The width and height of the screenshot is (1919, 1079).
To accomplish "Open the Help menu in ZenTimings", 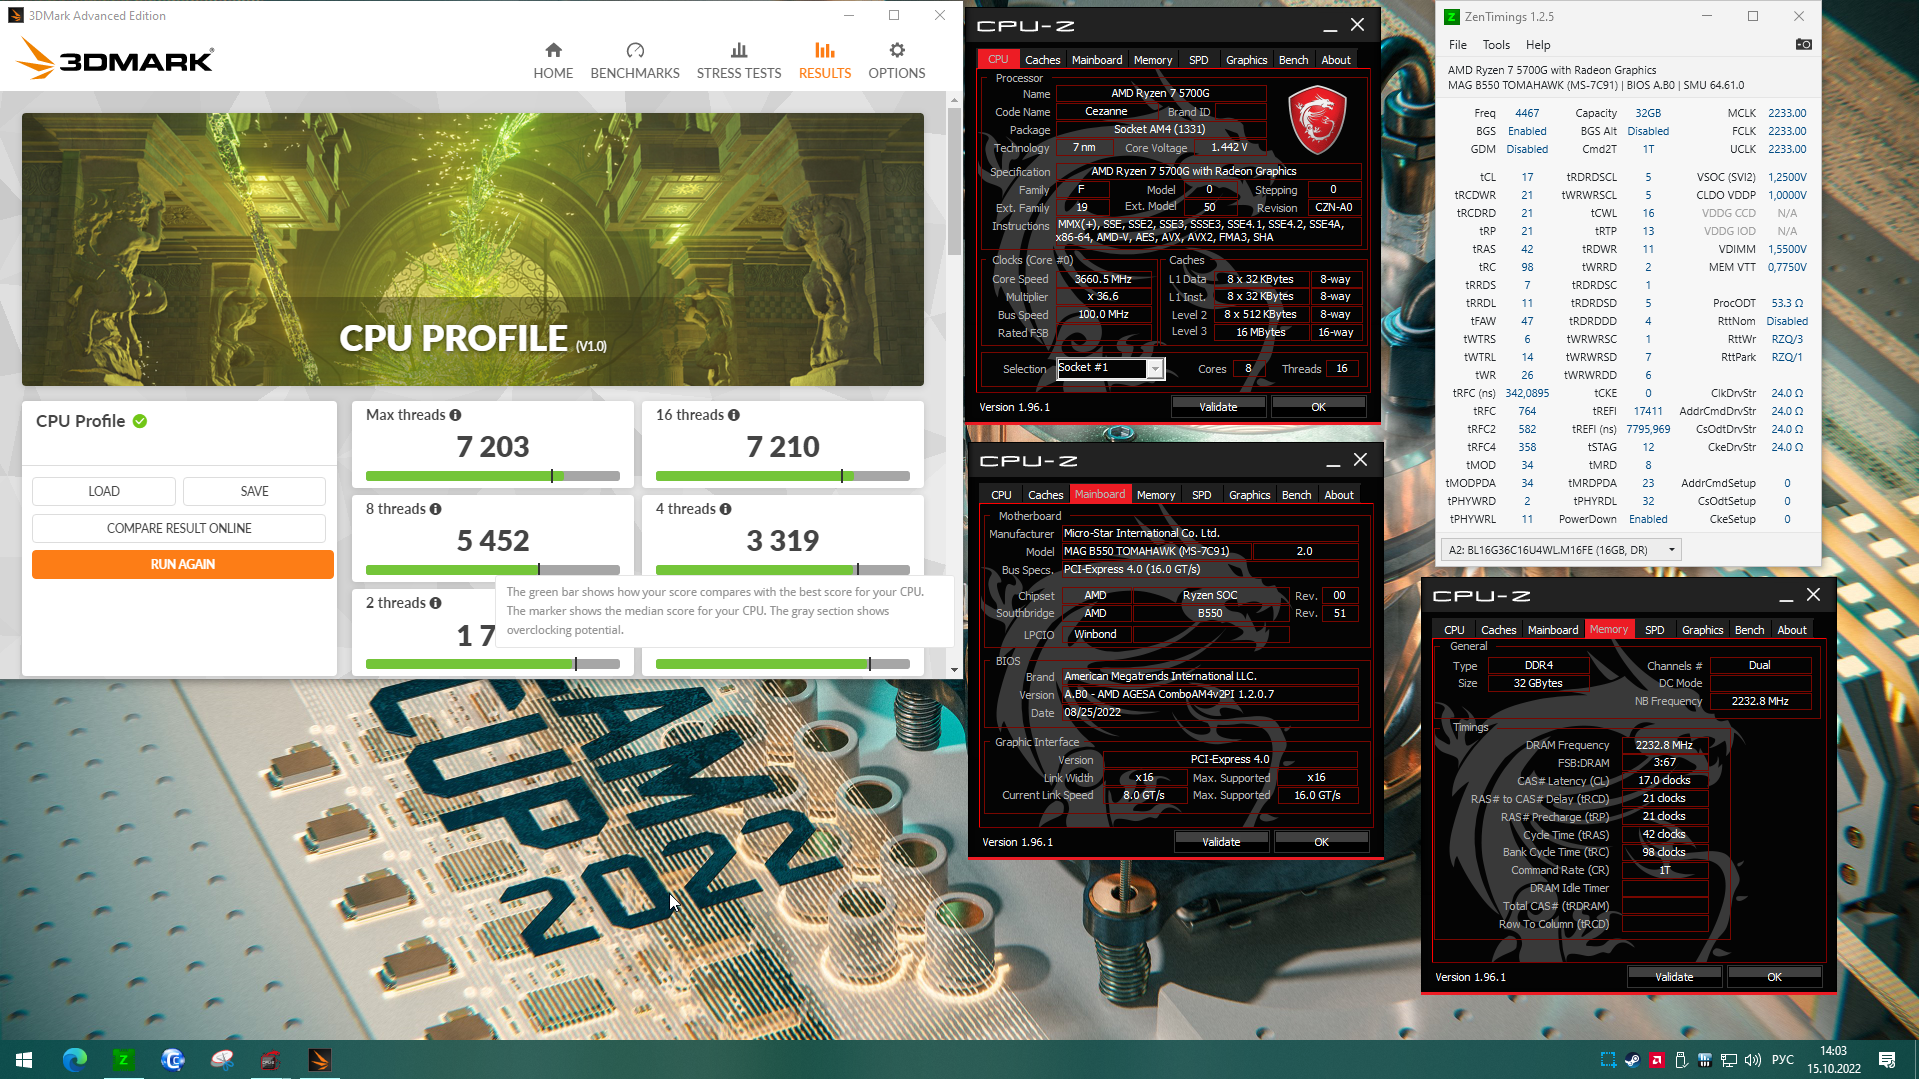I will [x=1538, y=45].
